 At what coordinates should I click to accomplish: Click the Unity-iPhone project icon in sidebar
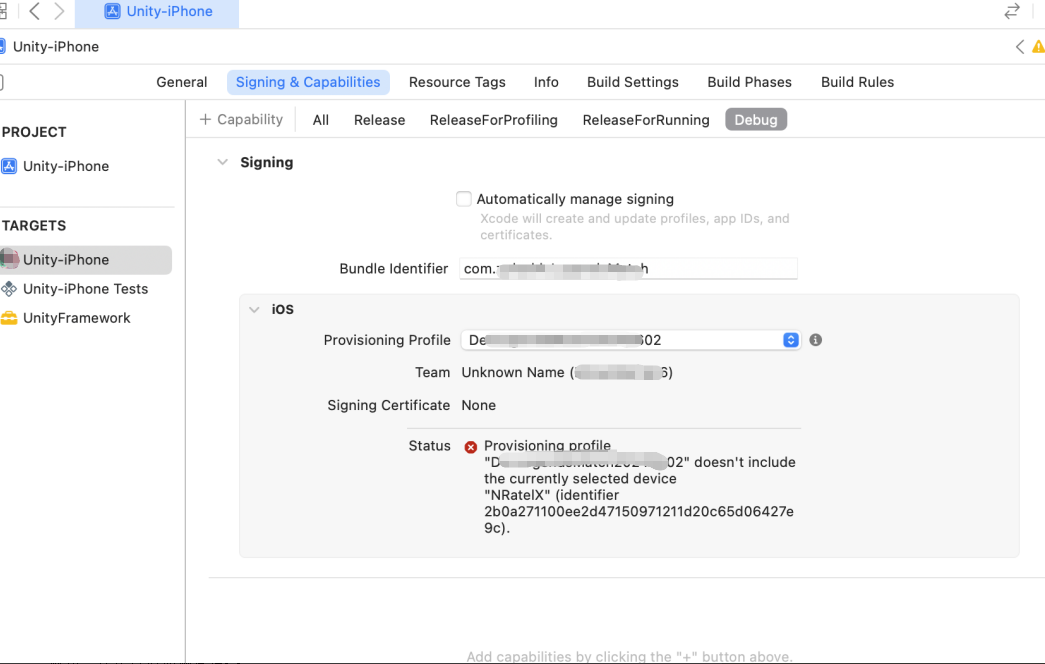click(x=9, y=166)
